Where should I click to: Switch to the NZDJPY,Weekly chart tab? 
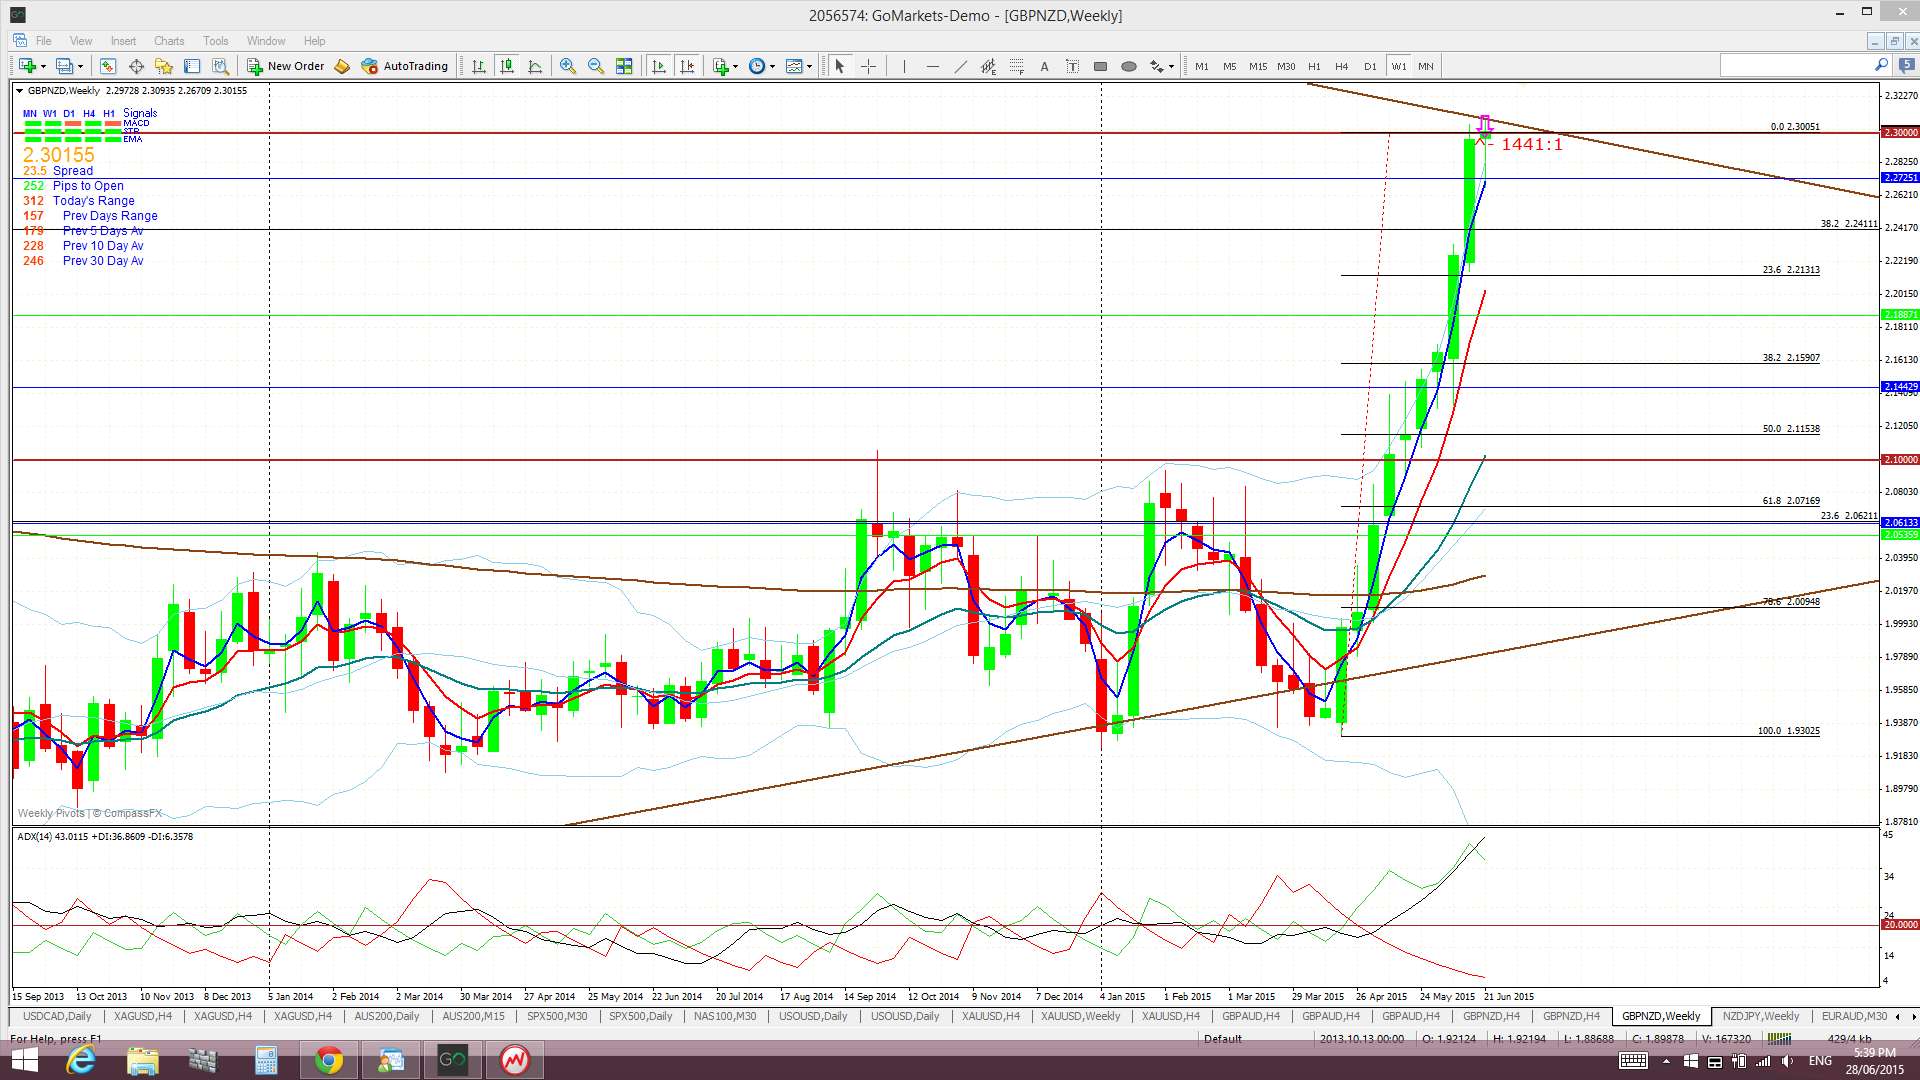(1760, 1016)
